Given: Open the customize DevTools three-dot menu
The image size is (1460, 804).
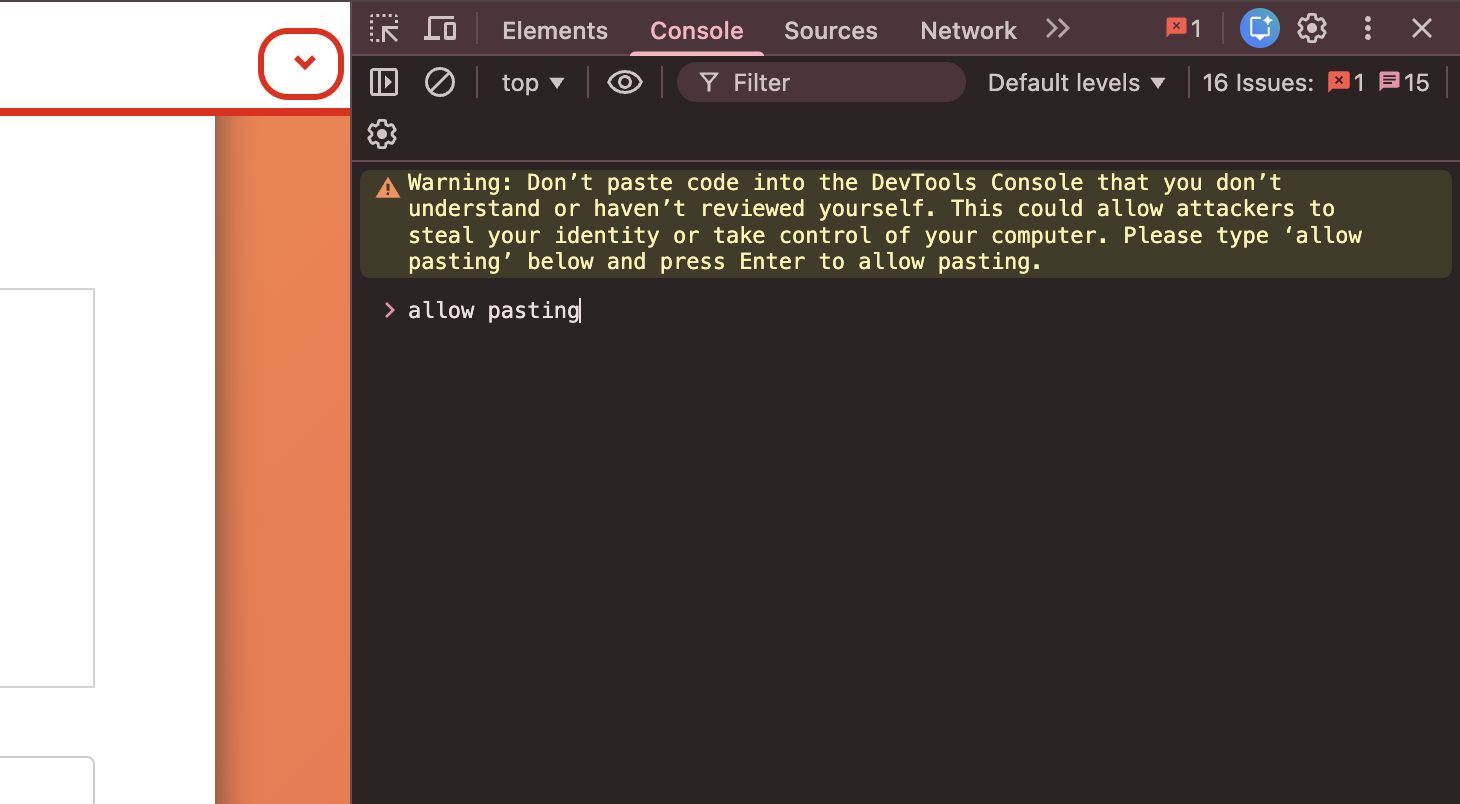Looking at the screenshot, I should coord(1368,29).
